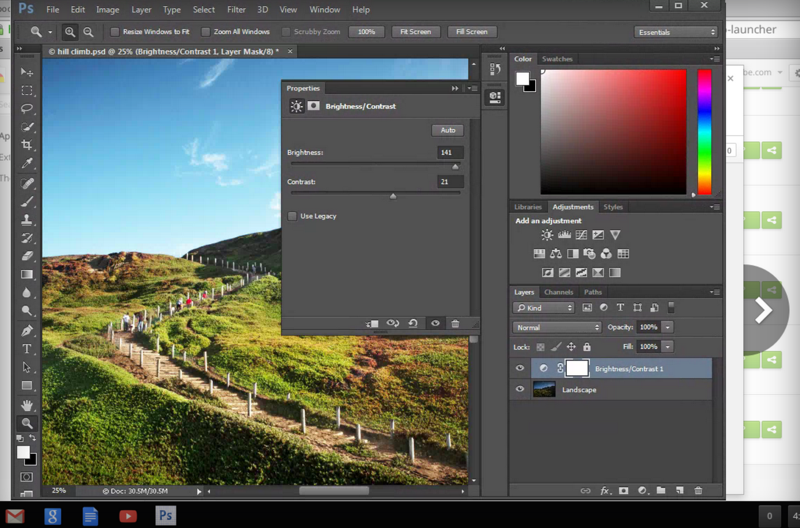This screenshot has width=800, height=528.
Task: Select the Hand tool
Action: [27, 405]
